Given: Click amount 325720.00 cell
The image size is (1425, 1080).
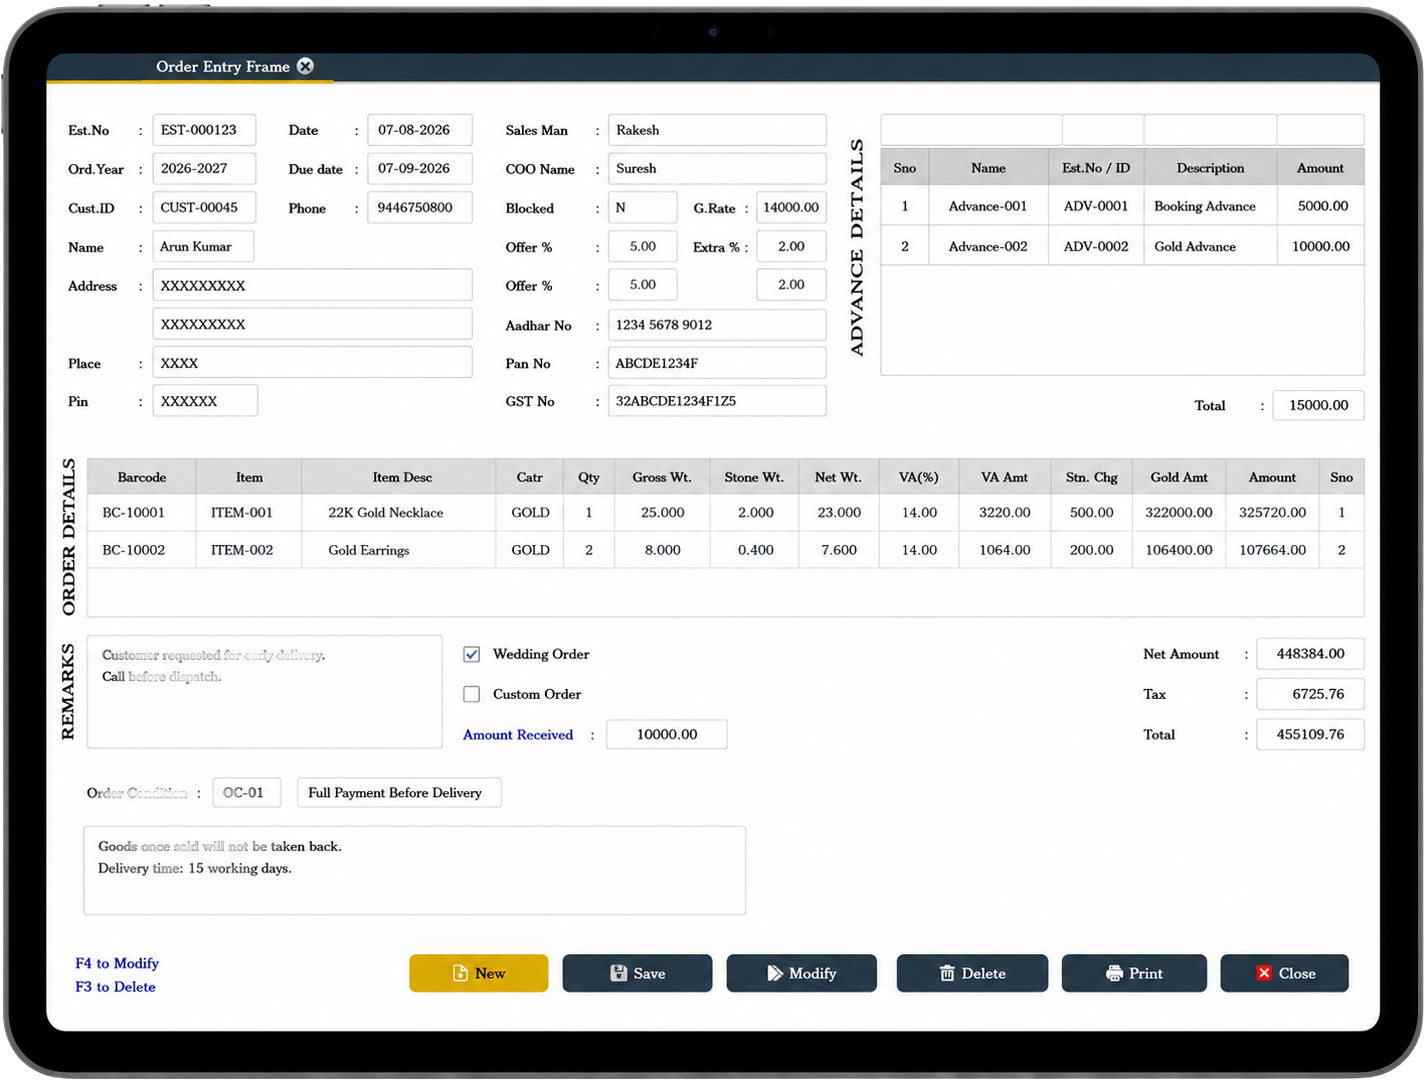Looking at the screenshot, I should point(1272,513).
